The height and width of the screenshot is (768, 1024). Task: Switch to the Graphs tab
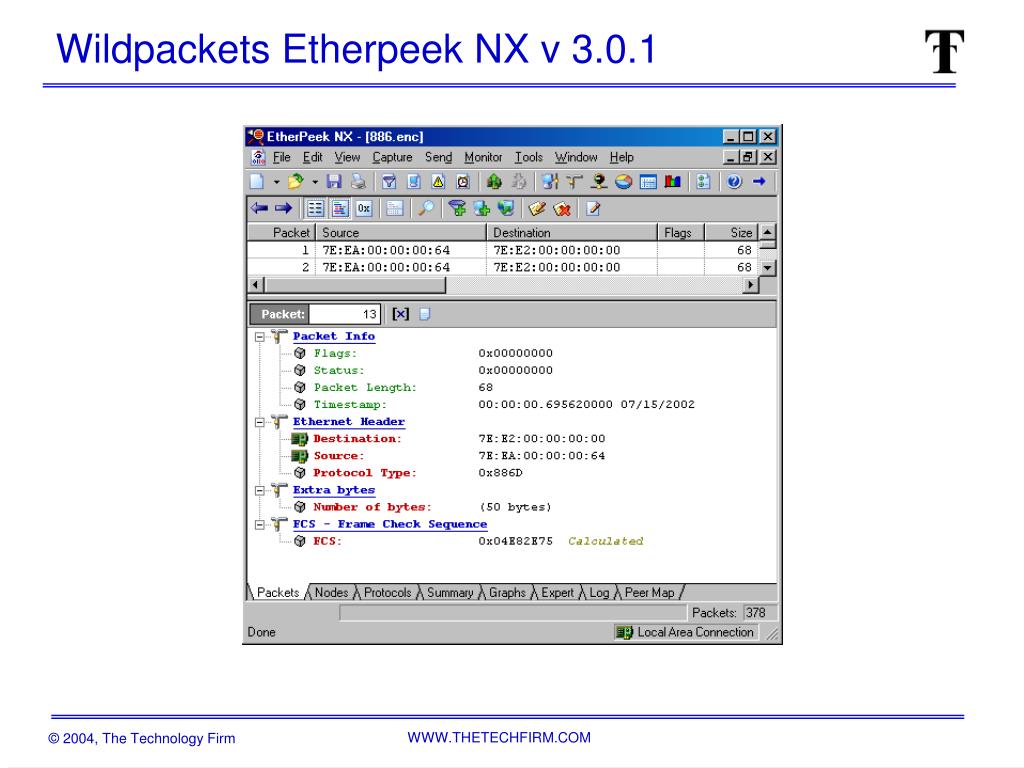click(x=507, y=592)
